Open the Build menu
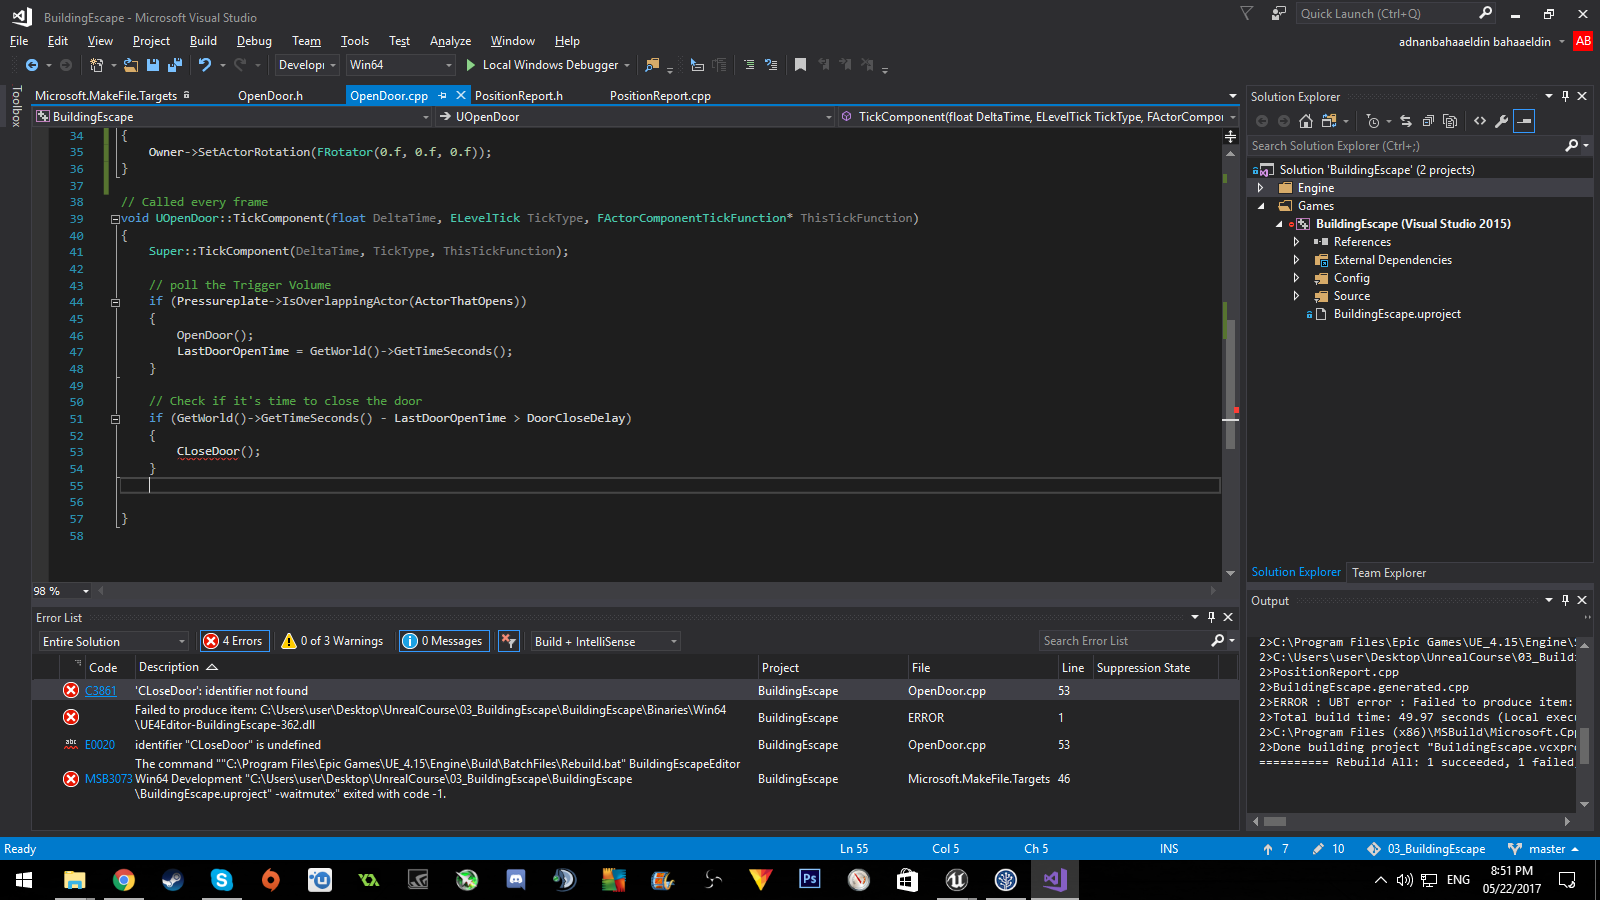This screenshot has height=900, width=1600. (x=203, y=41)
